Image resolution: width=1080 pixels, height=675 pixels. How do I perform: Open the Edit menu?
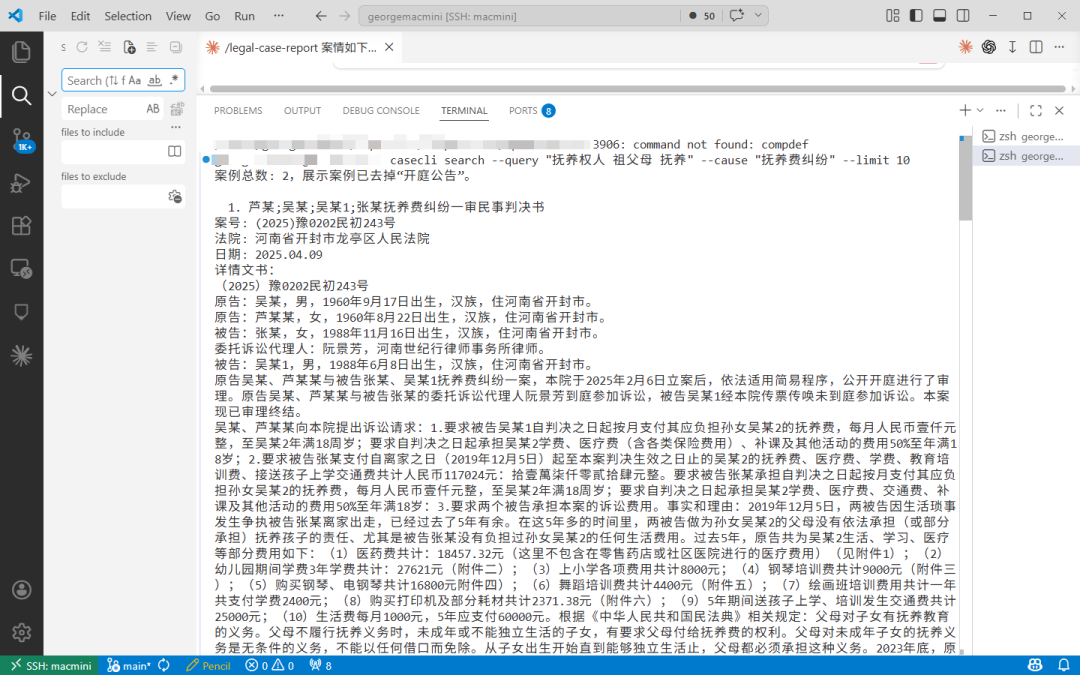point(80,16)
